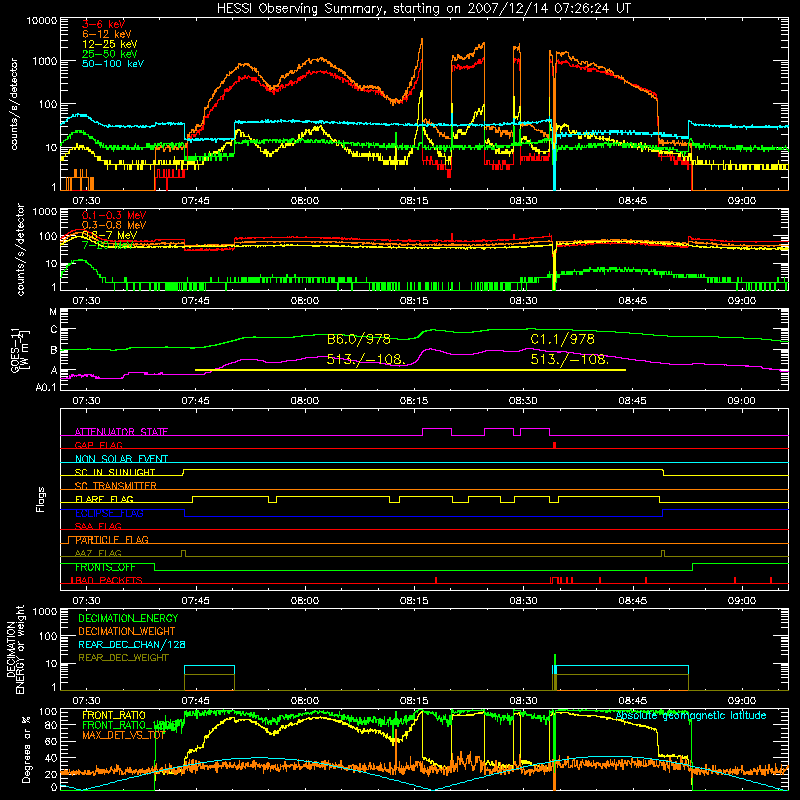Screen dimensions: 800x800
Task: Select the BAD_PACKETS flag label
Action: coord(107,580)
